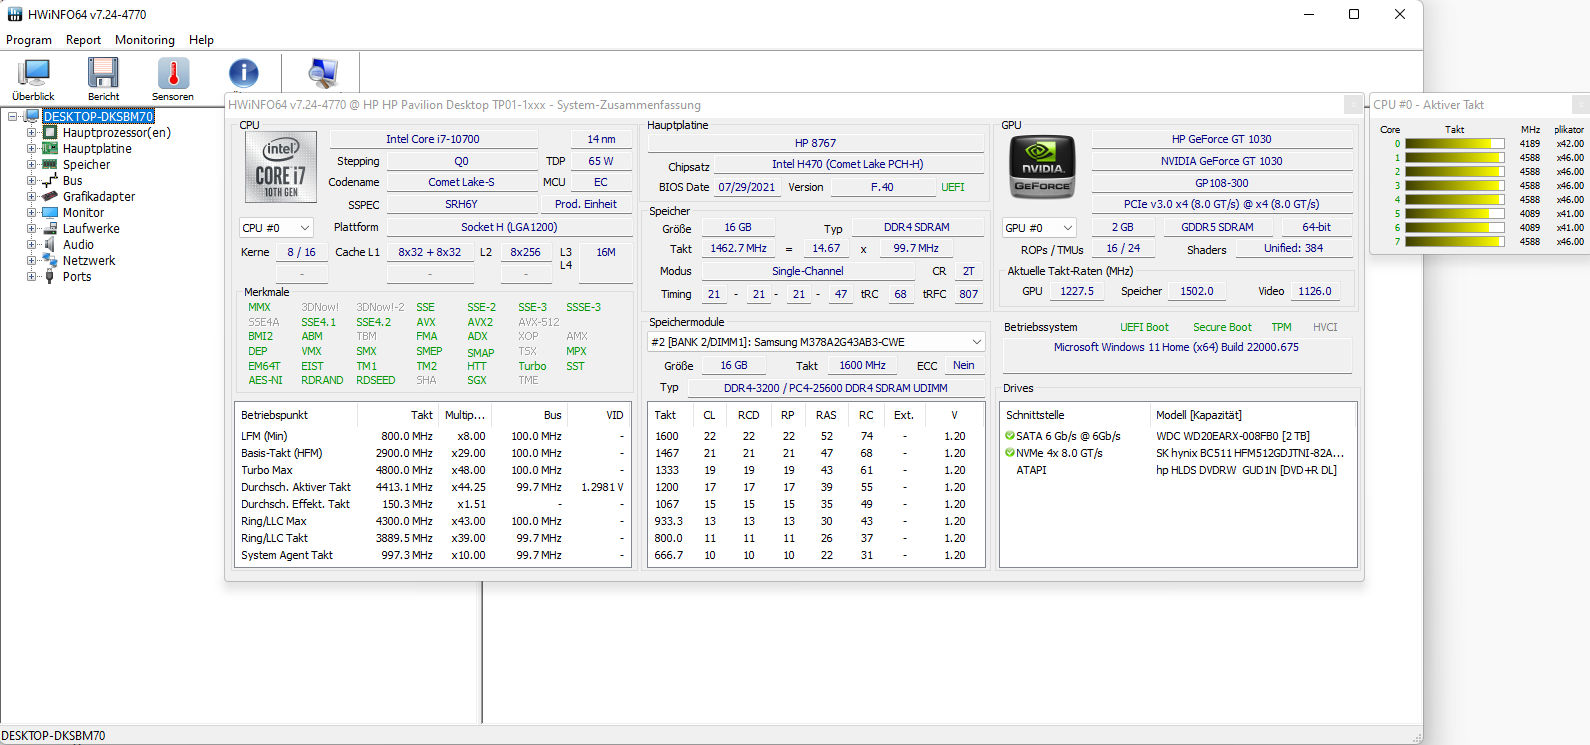Screen dimensions: 1590x745
Task: Expand the Speicher tree node
Action: coord(31,164)
